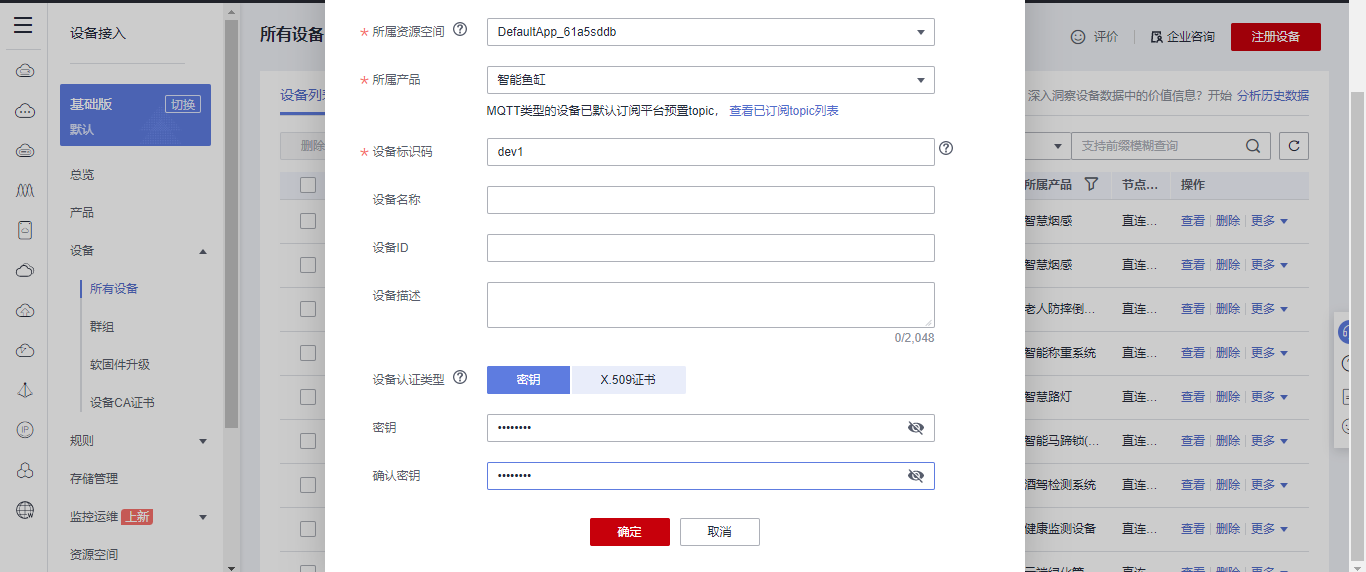Image resolution: width=1366 pixels, height=572 pixels.
Task: Open 总览 in the sidebar
Action: (x=82, y=175)
